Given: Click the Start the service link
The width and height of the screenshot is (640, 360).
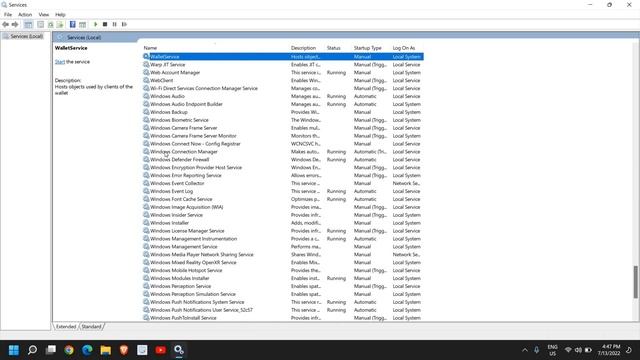Looking at the screenshot, I should tap(60, 62).
